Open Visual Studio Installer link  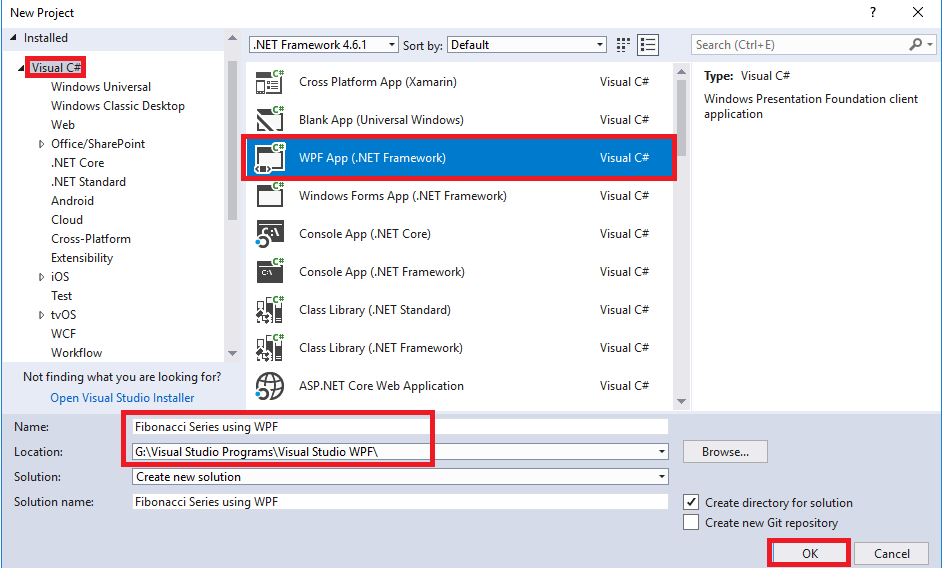123,398
